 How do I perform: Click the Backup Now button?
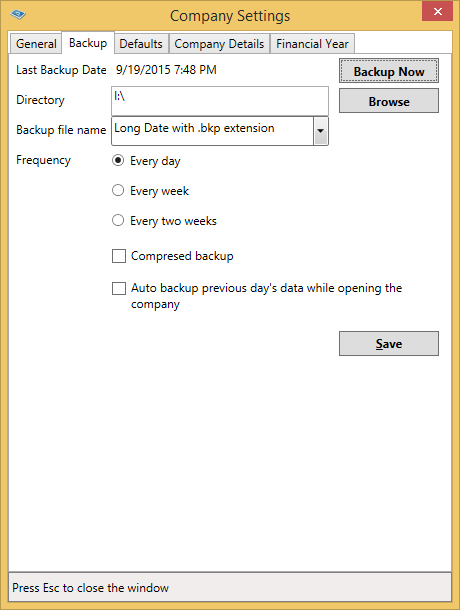click(389, 71)
